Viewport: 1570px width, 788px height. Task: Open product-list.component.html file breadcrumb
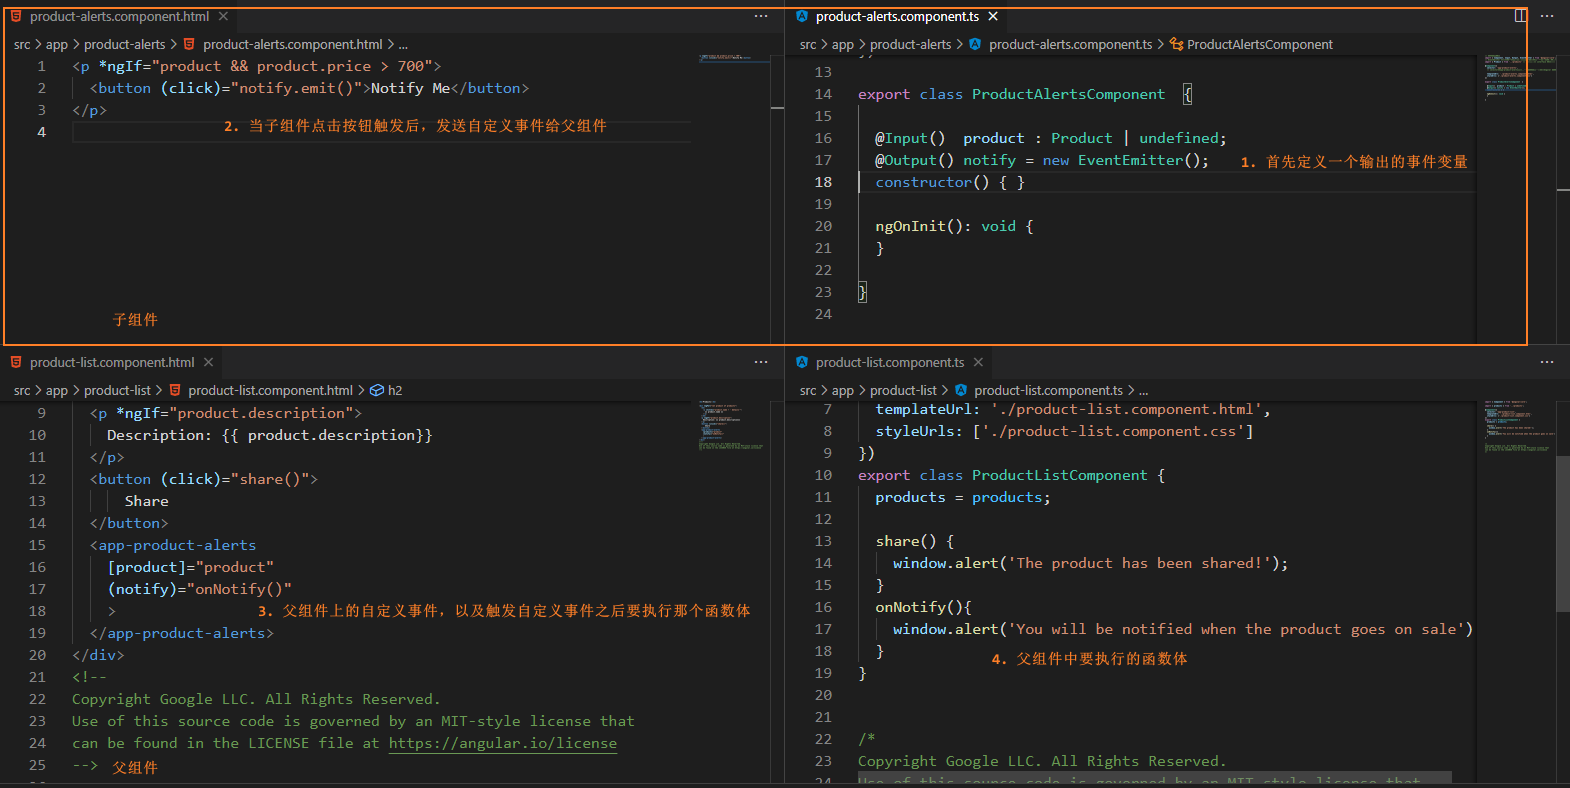(270, 391)
